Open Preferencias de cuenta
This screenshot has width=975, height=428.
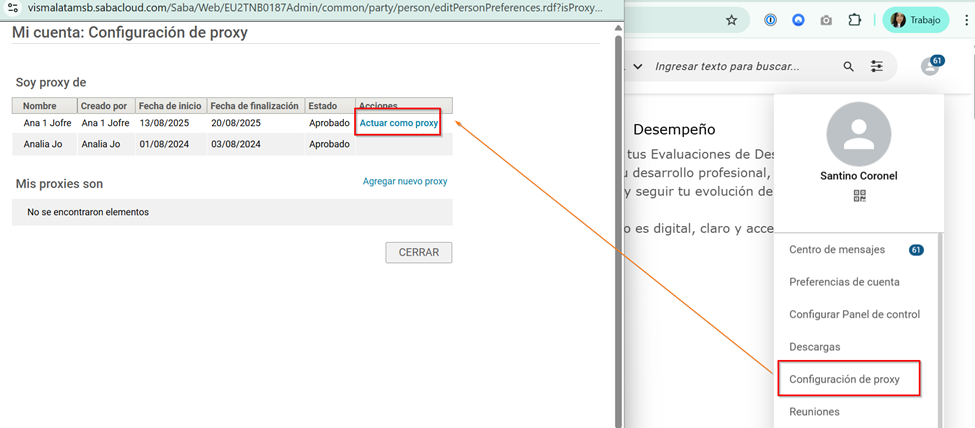tap(844, 282)
